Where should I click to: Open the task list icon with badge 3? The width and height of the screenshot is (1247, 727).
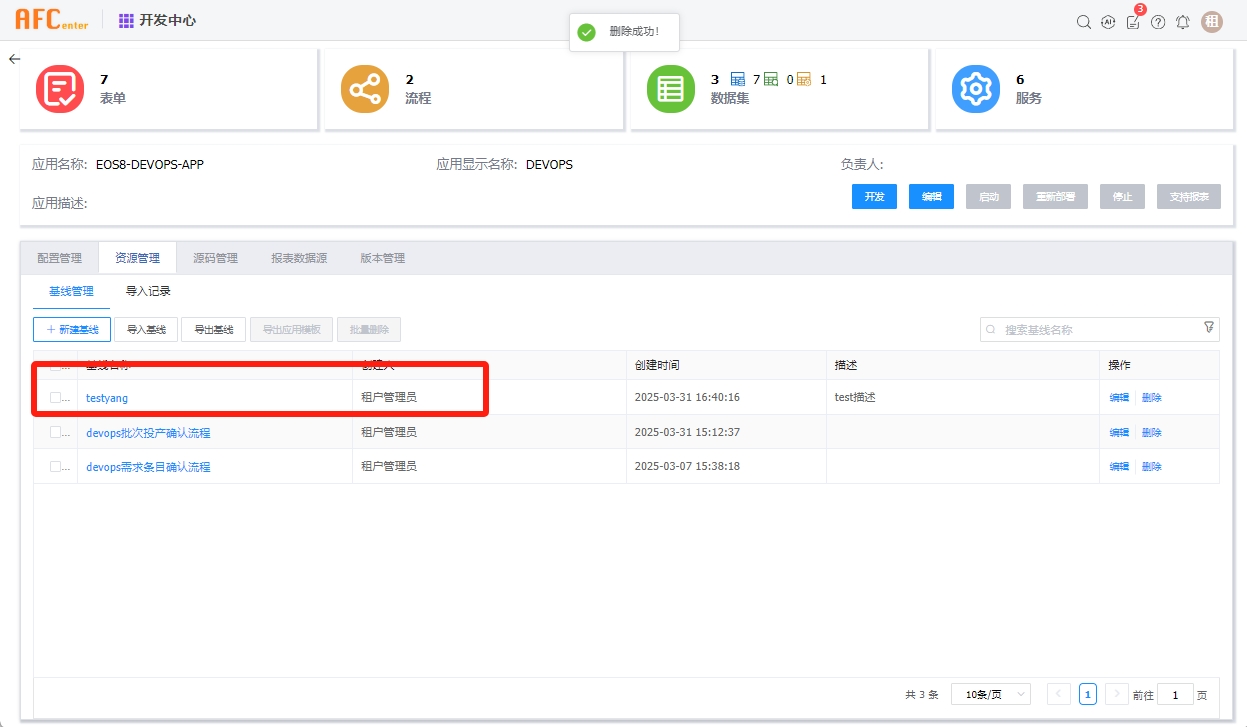(x=1133, y=22)
